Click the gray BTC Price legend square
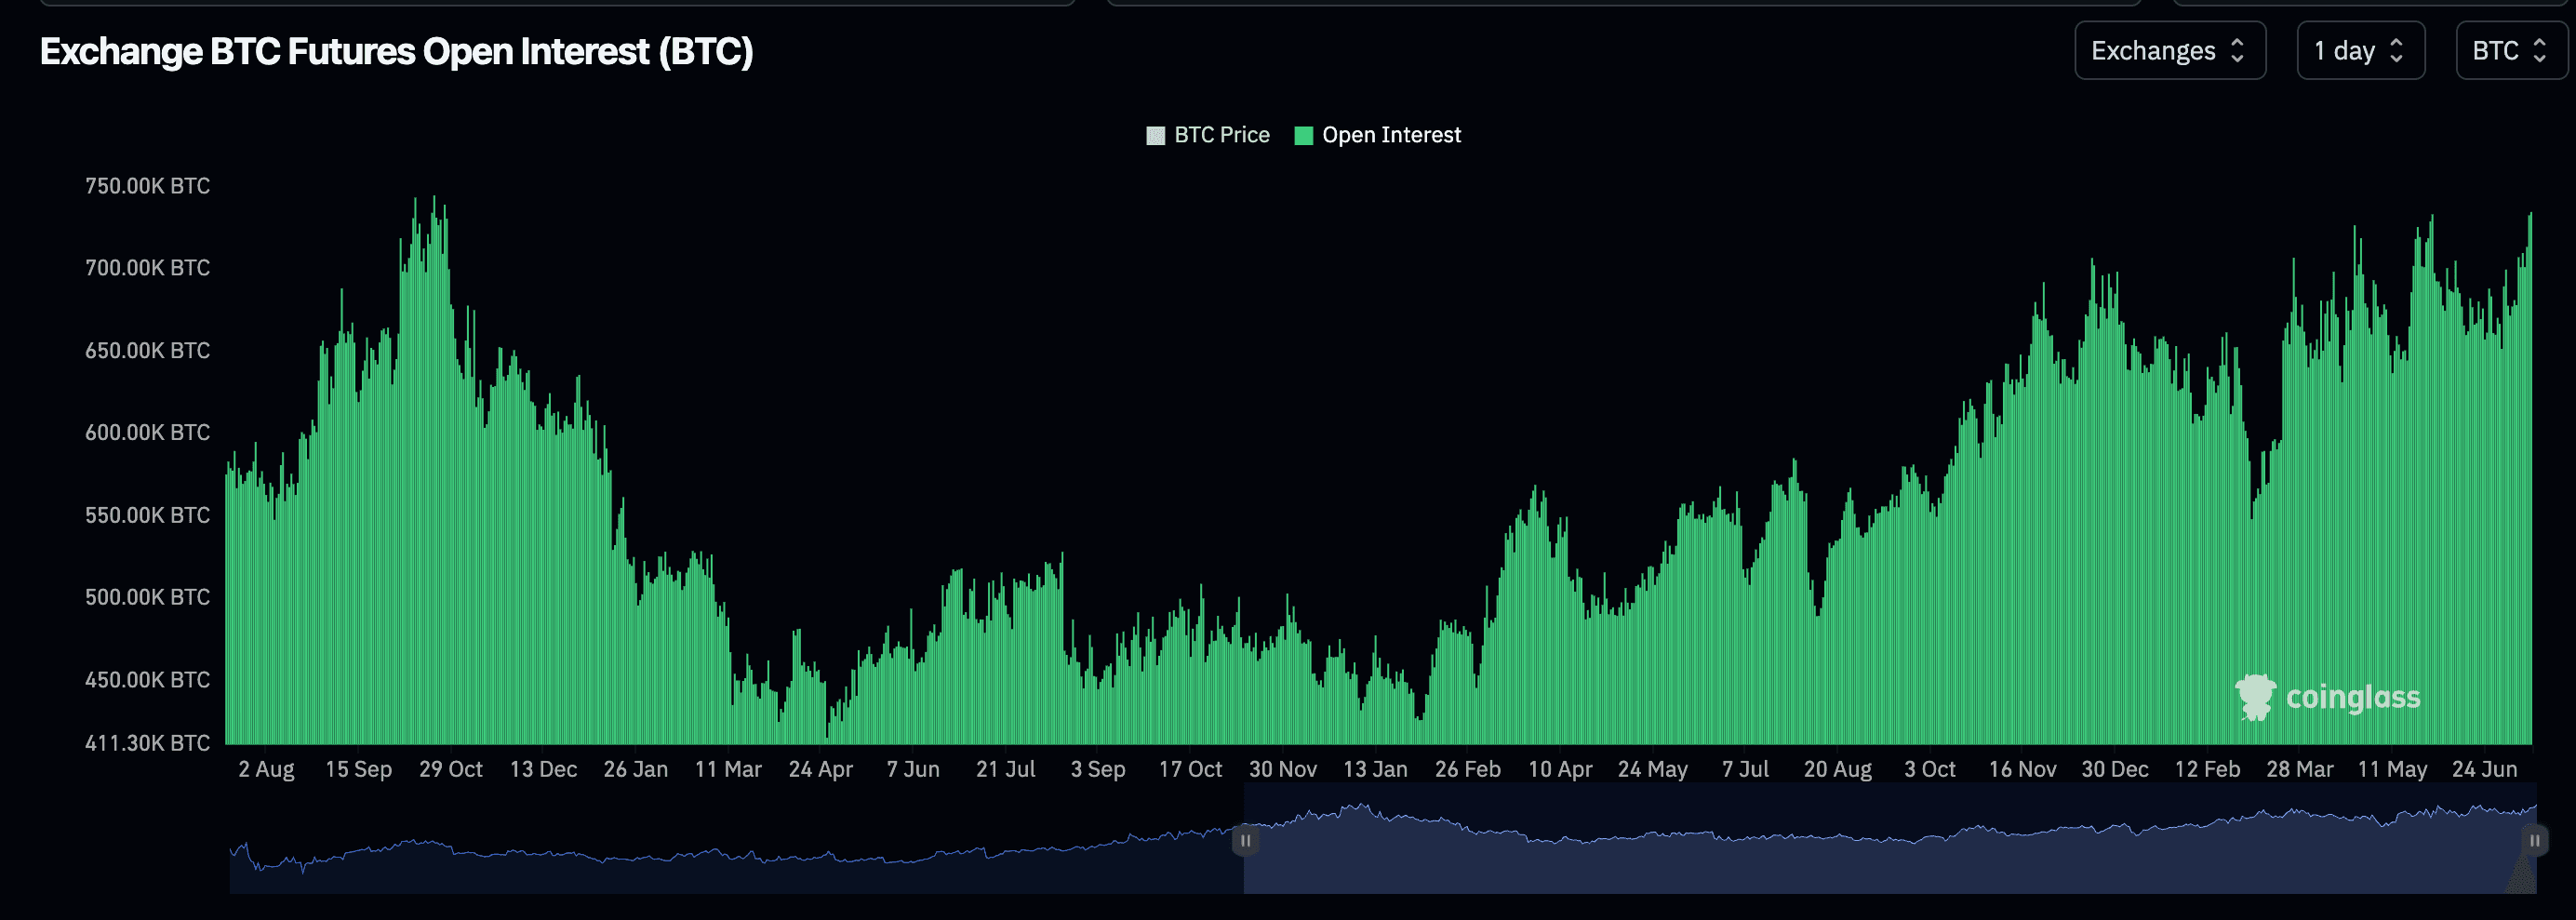Viewport: 2576px width, 920px height. (1155, 136)
